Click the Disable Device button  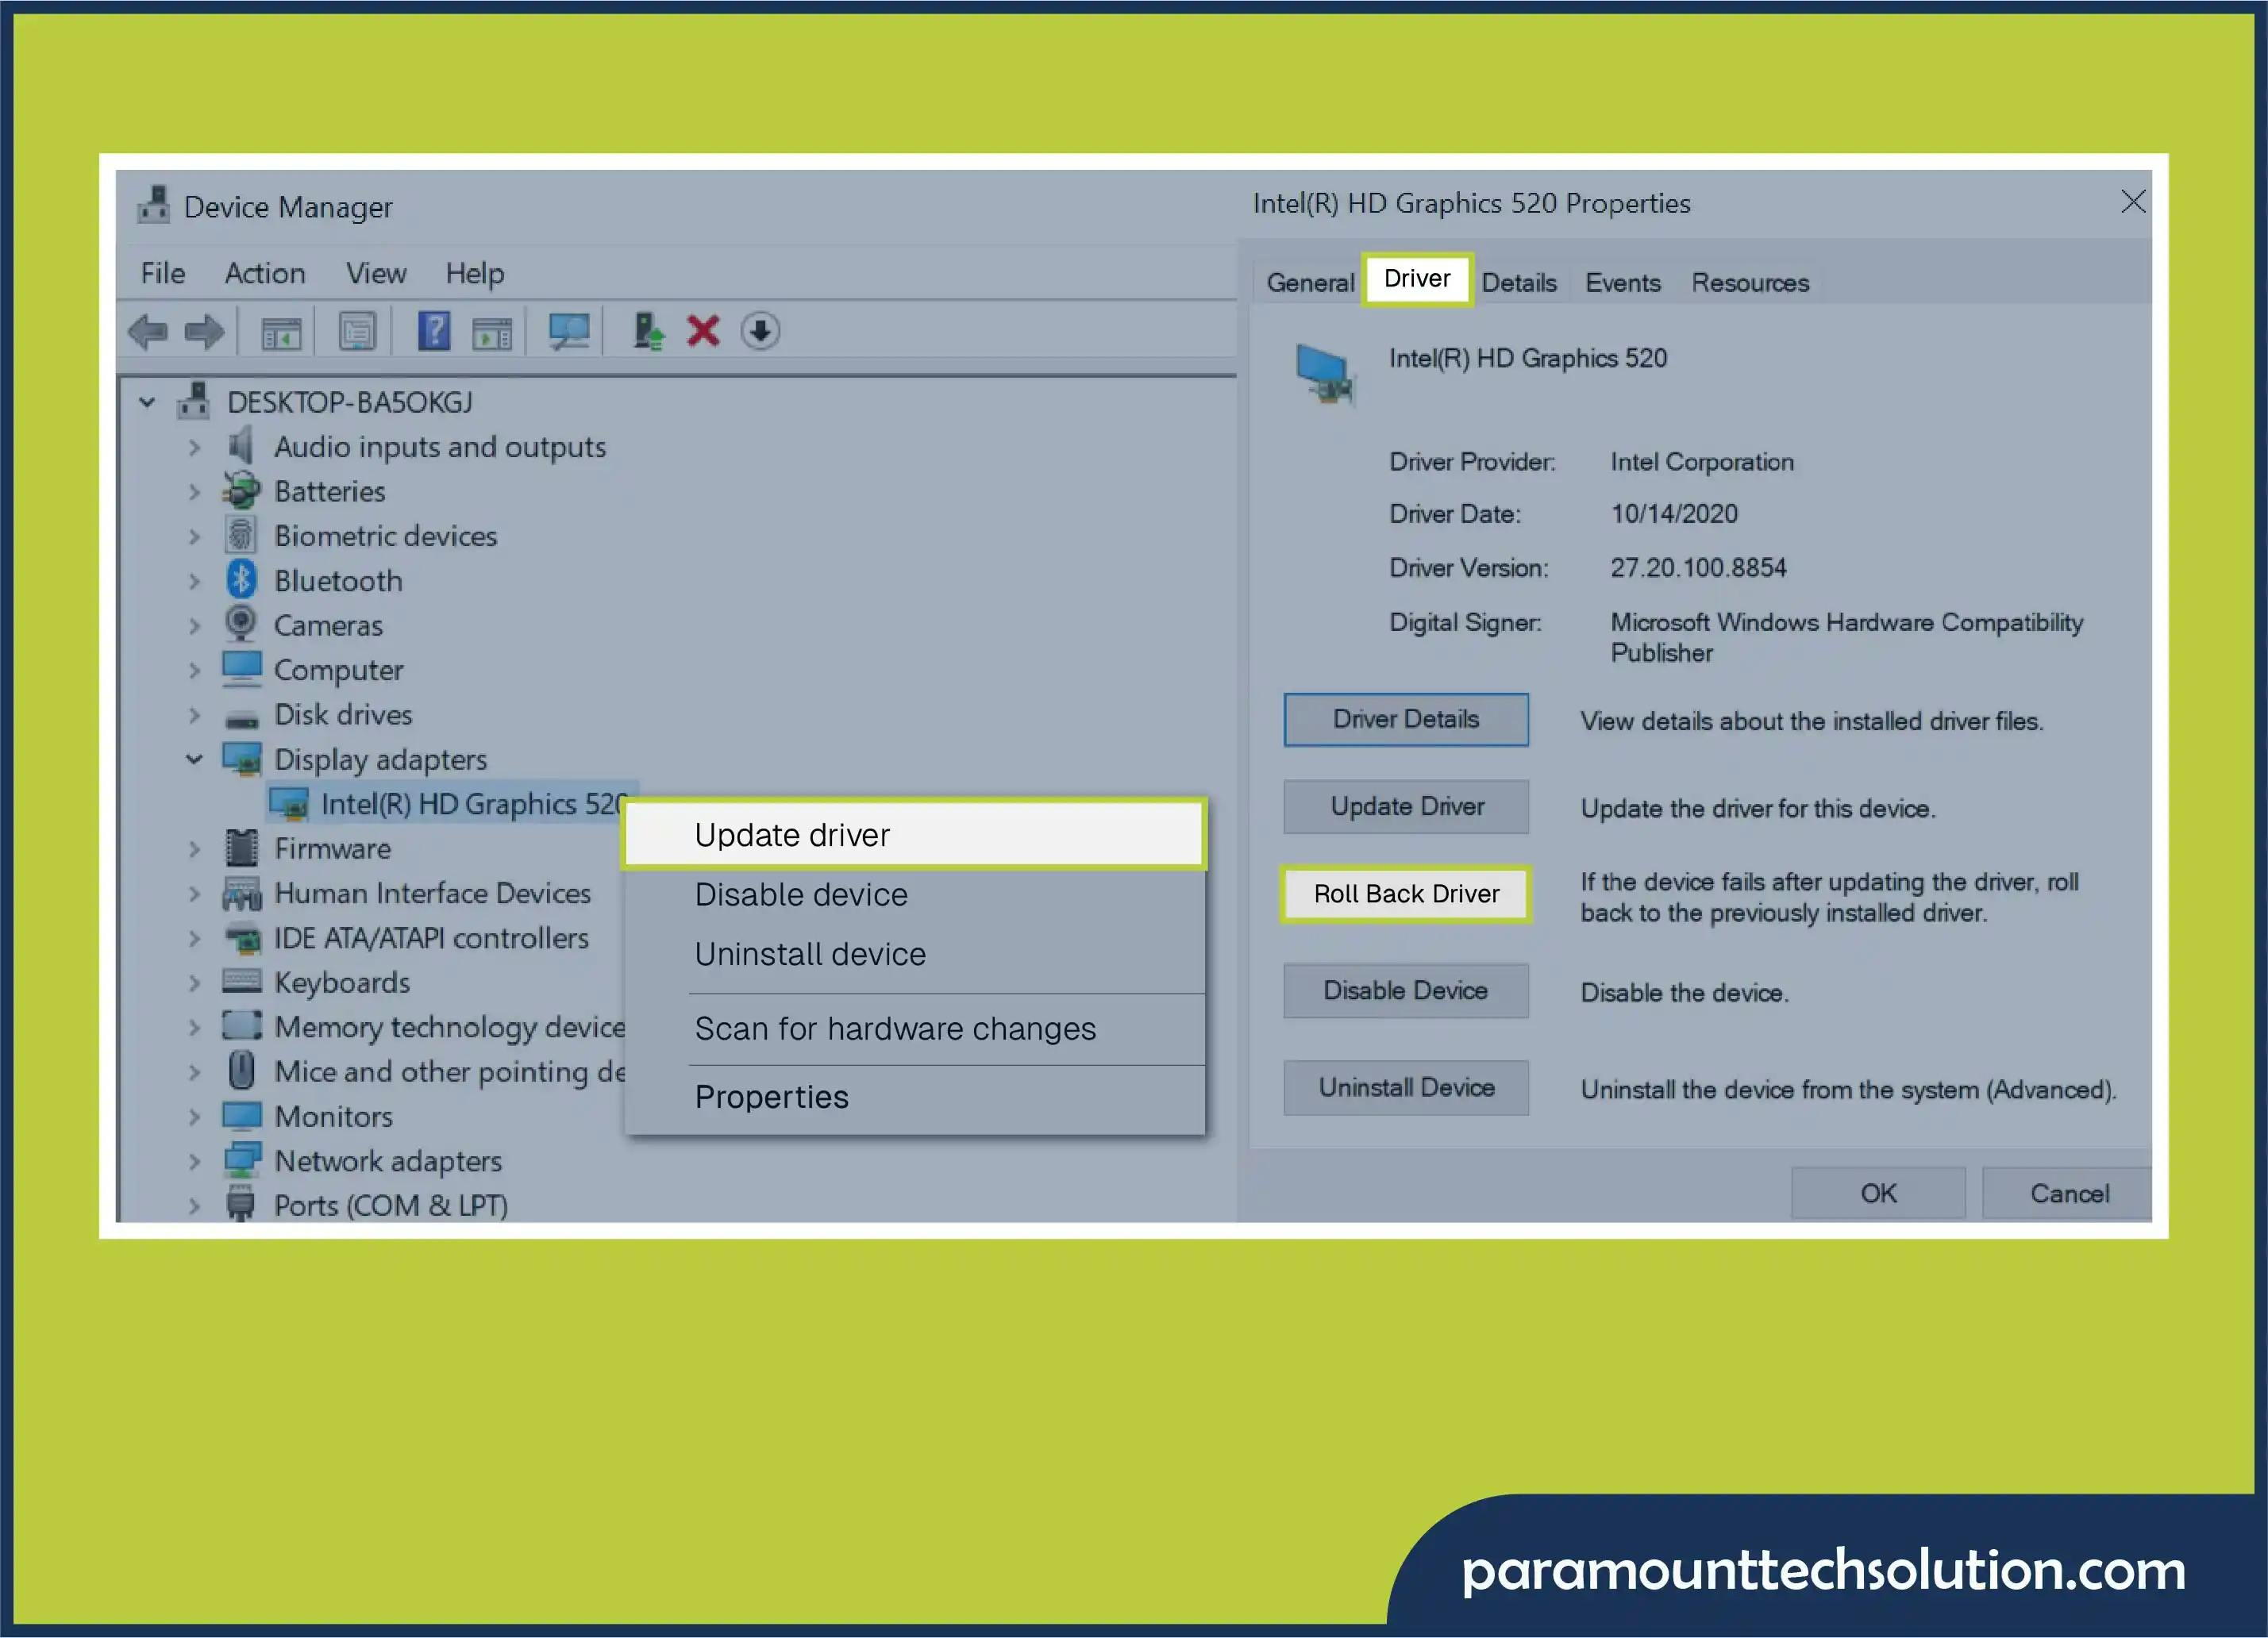[1406, 990]
